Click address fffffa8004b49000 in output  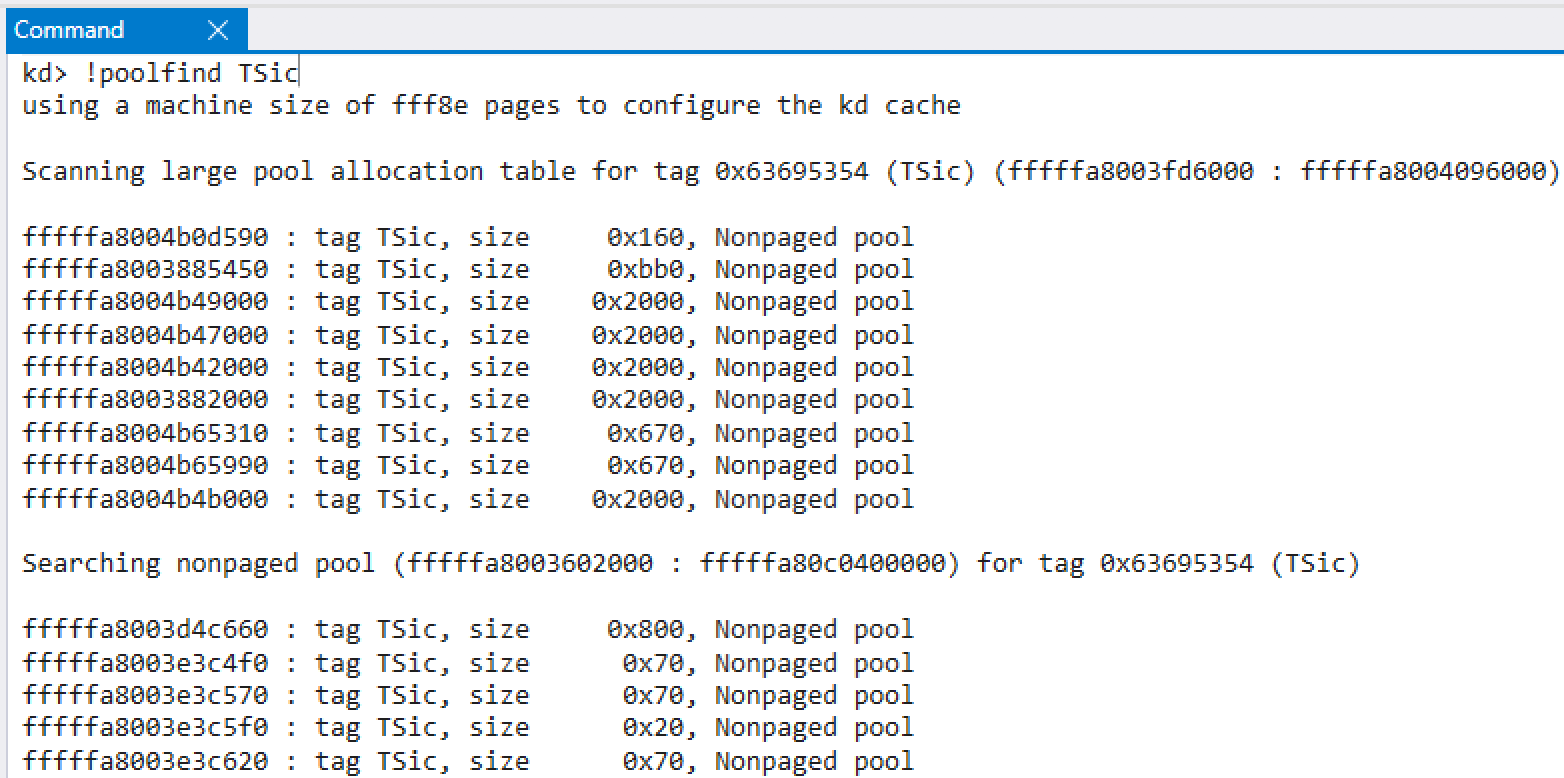(145, 301)
